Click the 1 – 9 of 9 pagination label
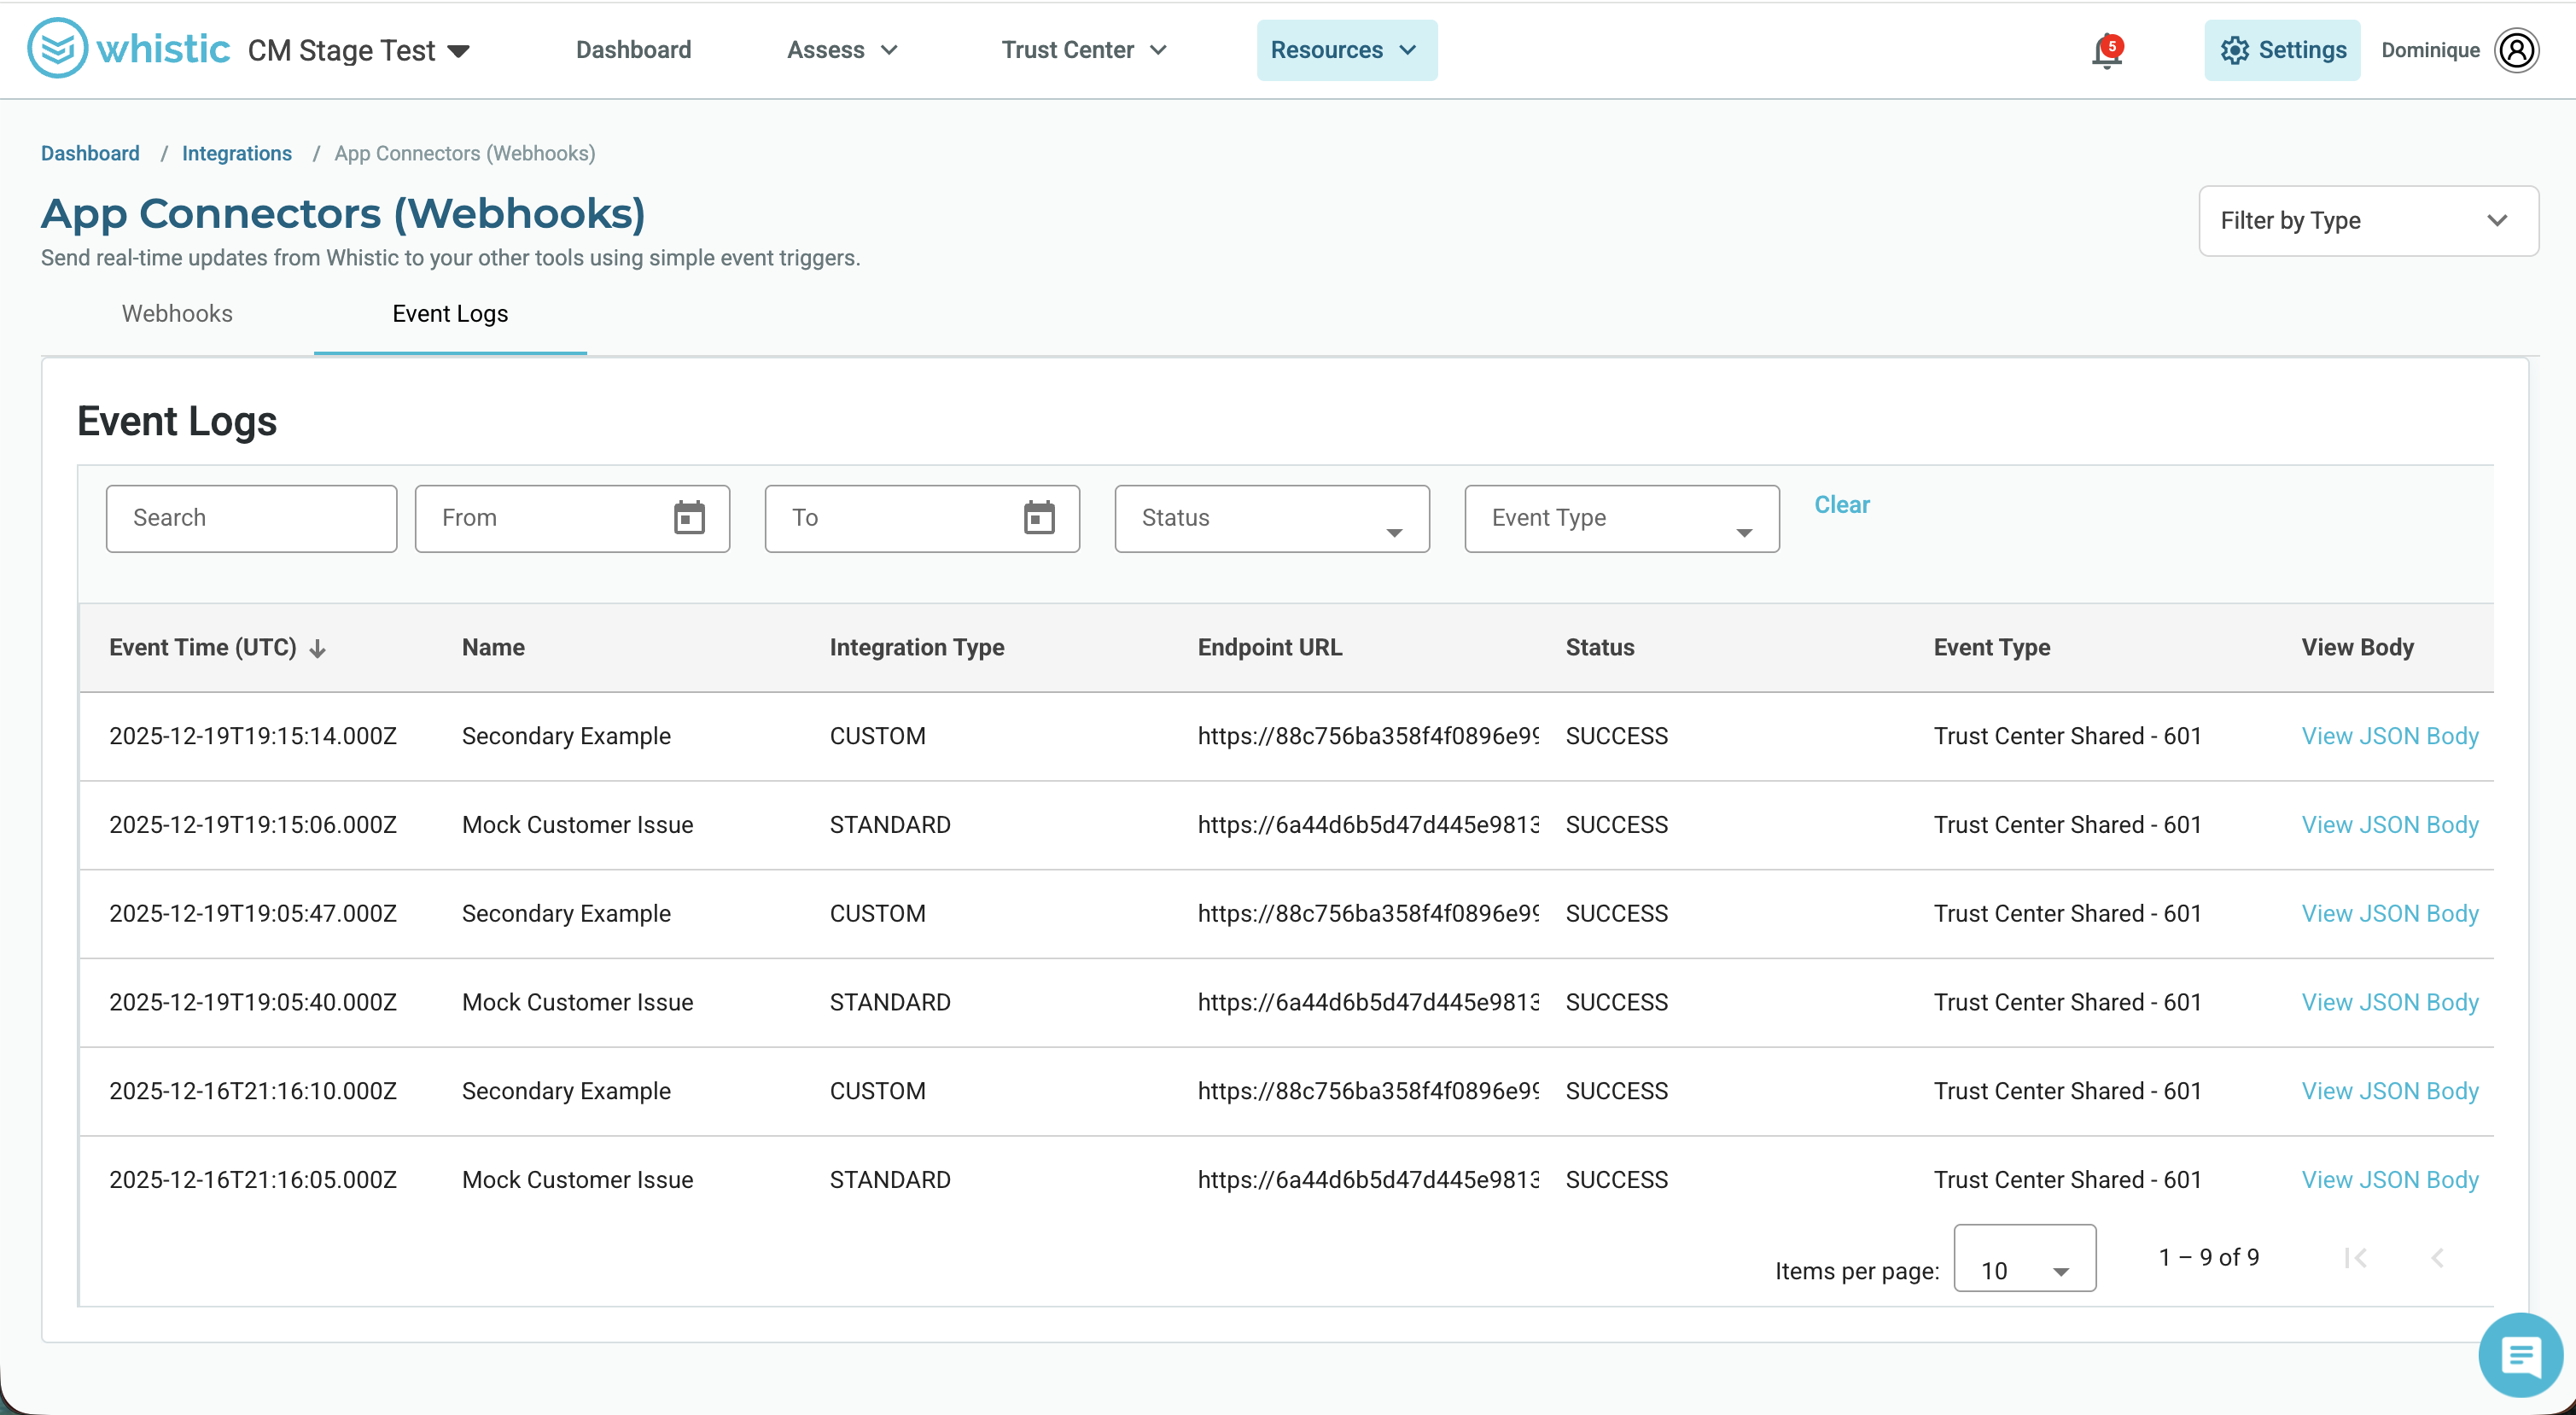2576x1415 pixels. click(2209, 1258)
